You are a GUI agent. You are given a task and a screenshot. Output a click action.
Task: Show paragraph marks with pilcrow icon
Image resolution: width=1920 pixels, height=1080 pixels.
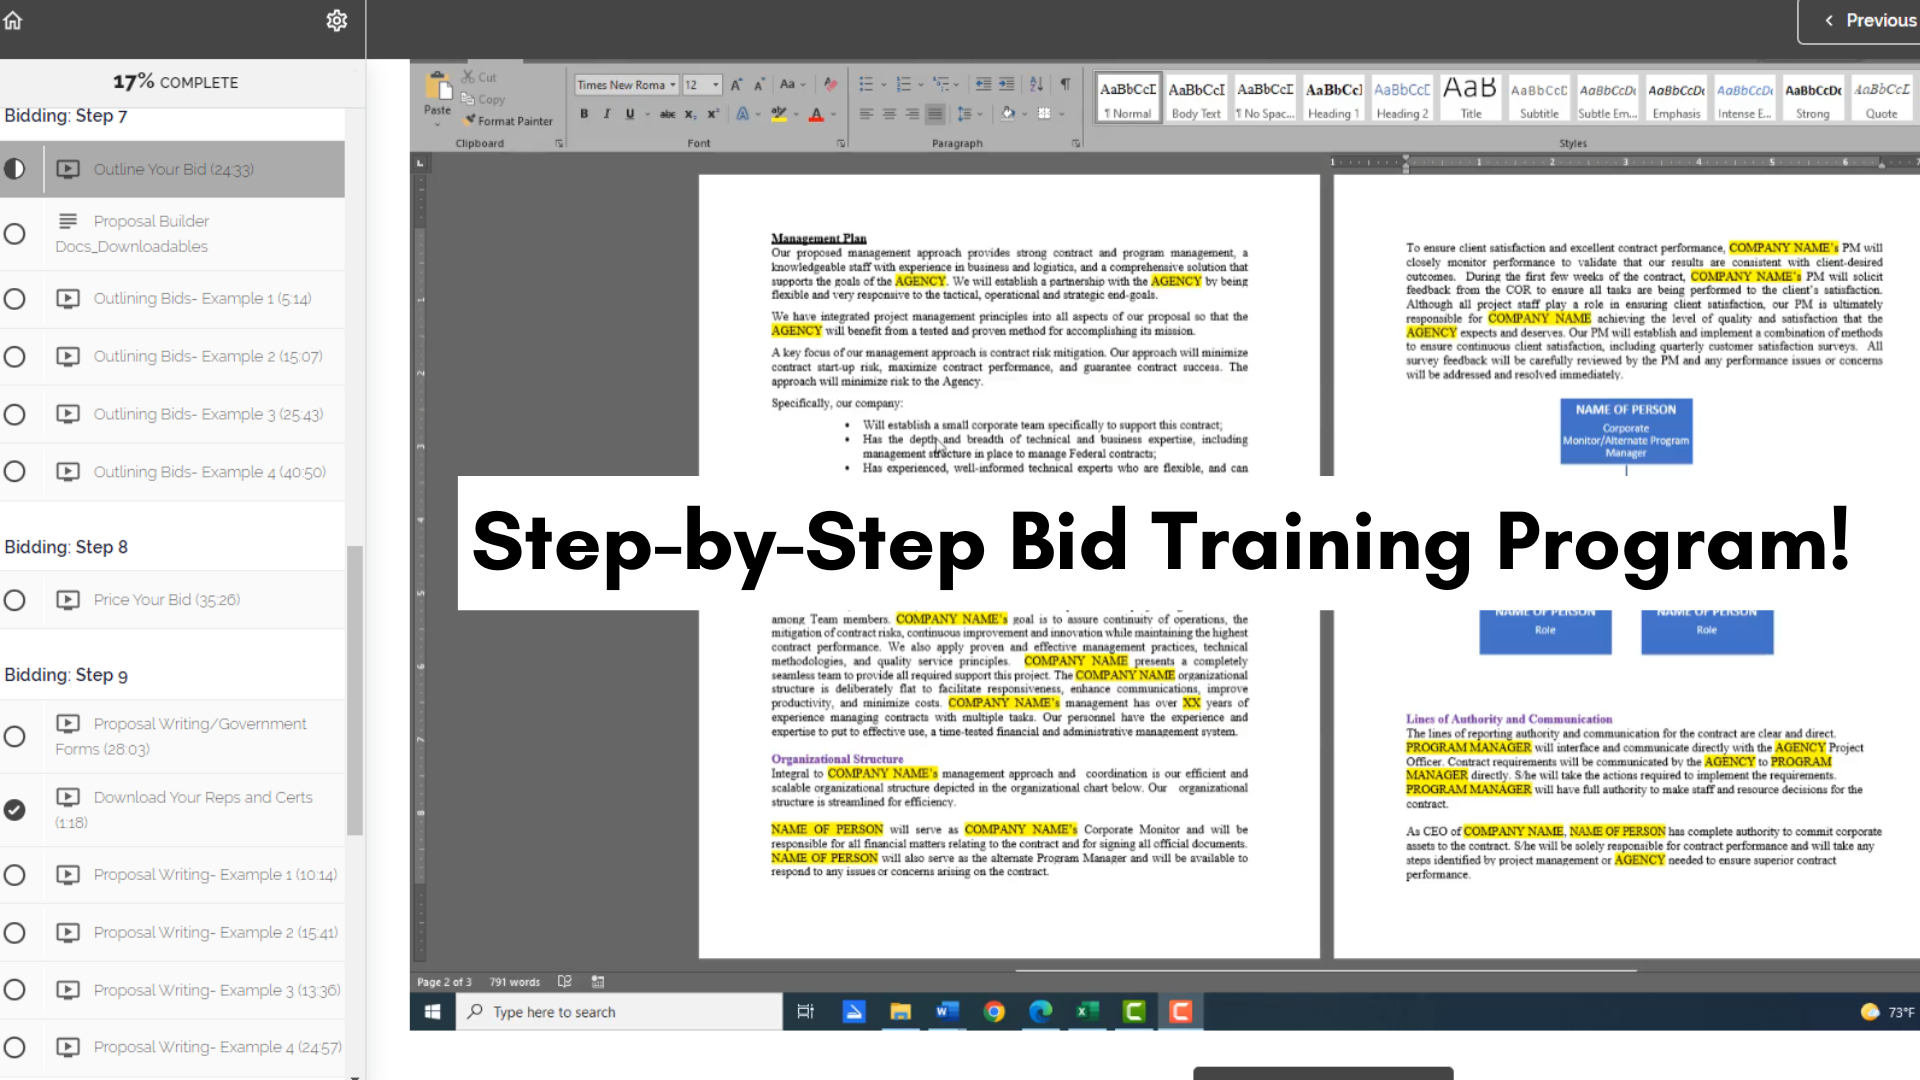pos(1065,84)
